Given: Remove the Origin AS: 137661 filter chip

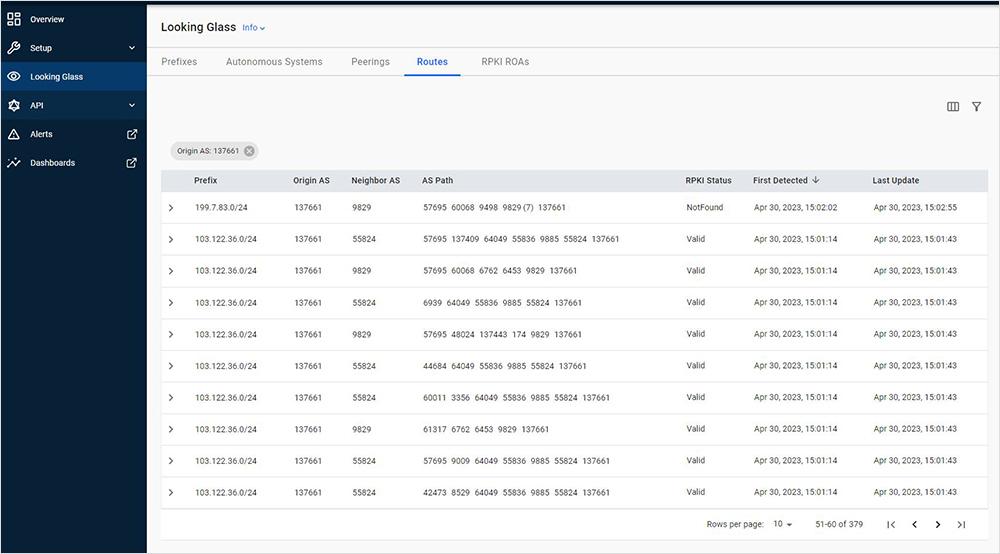Looking at the screenshot, I should 249,151.
